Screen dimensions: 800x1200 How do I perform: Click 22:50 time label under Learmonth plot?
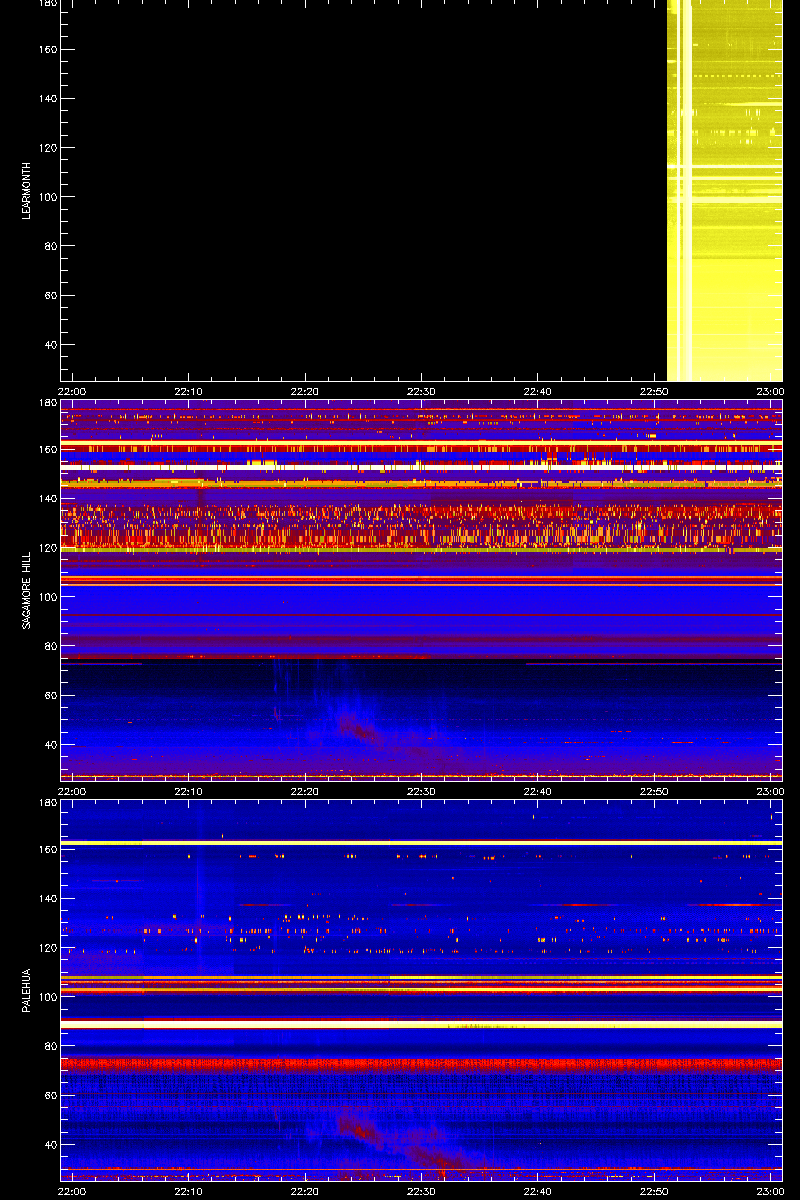point(655,391)
